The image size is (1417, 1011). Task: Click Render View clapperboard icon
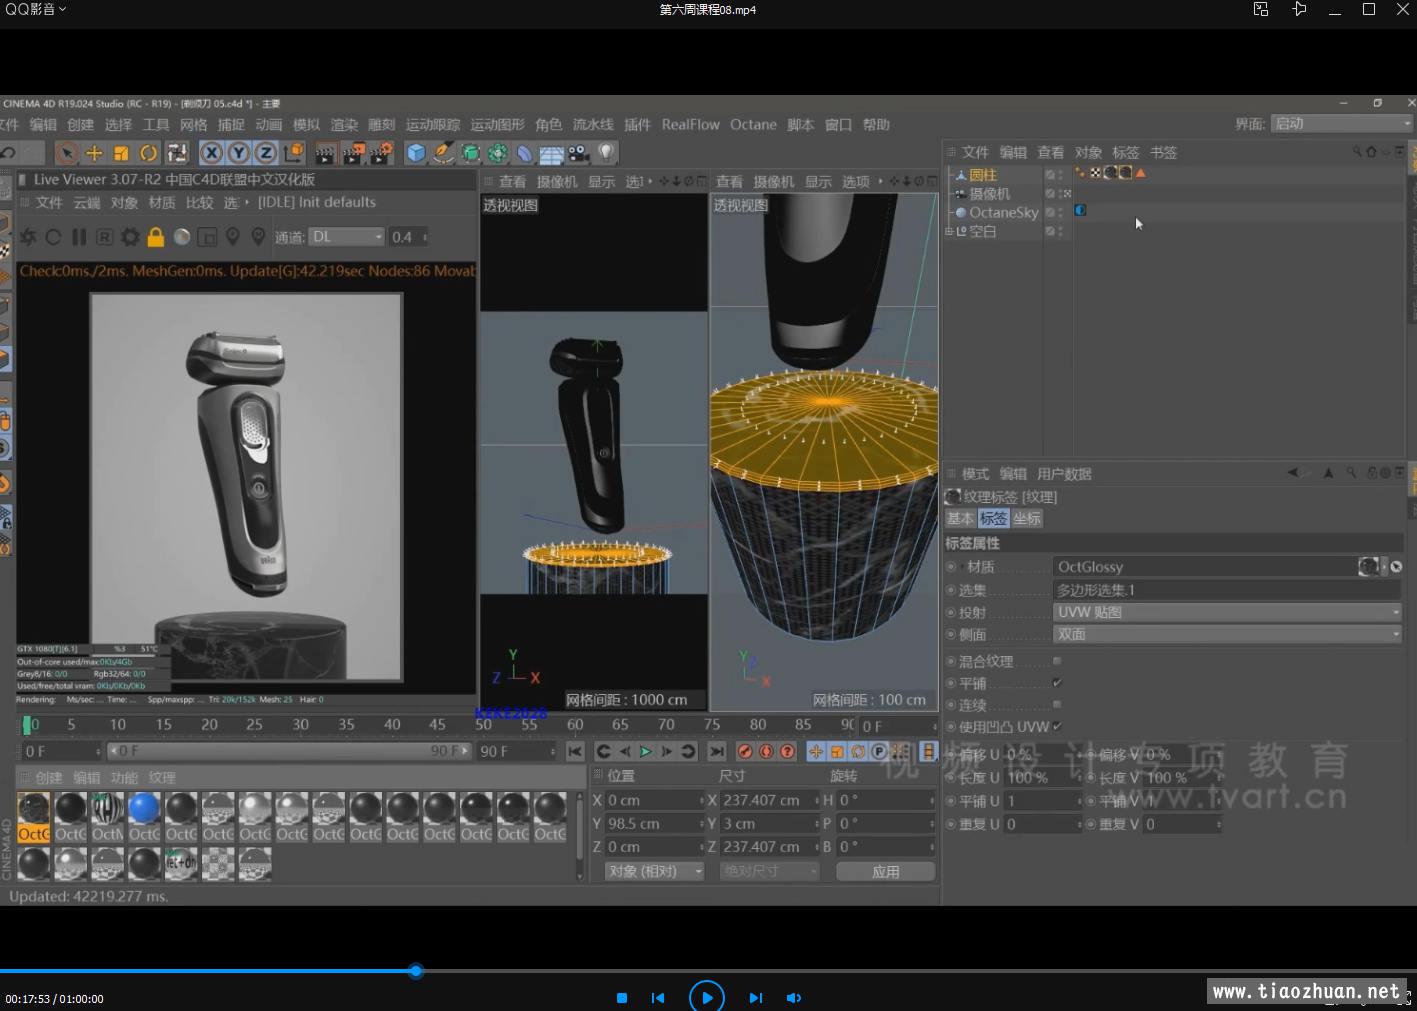(x=325, y=153)
